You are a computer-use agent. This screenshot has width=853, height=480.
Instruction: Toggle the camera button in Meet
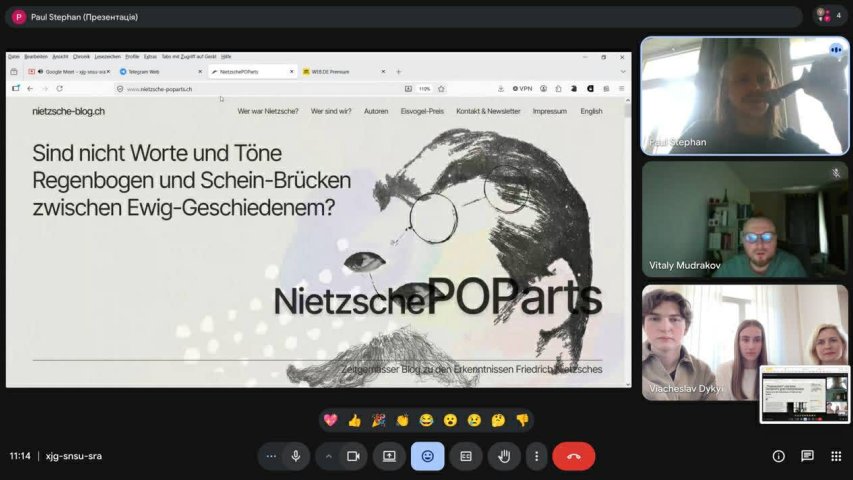pos(353,456)
